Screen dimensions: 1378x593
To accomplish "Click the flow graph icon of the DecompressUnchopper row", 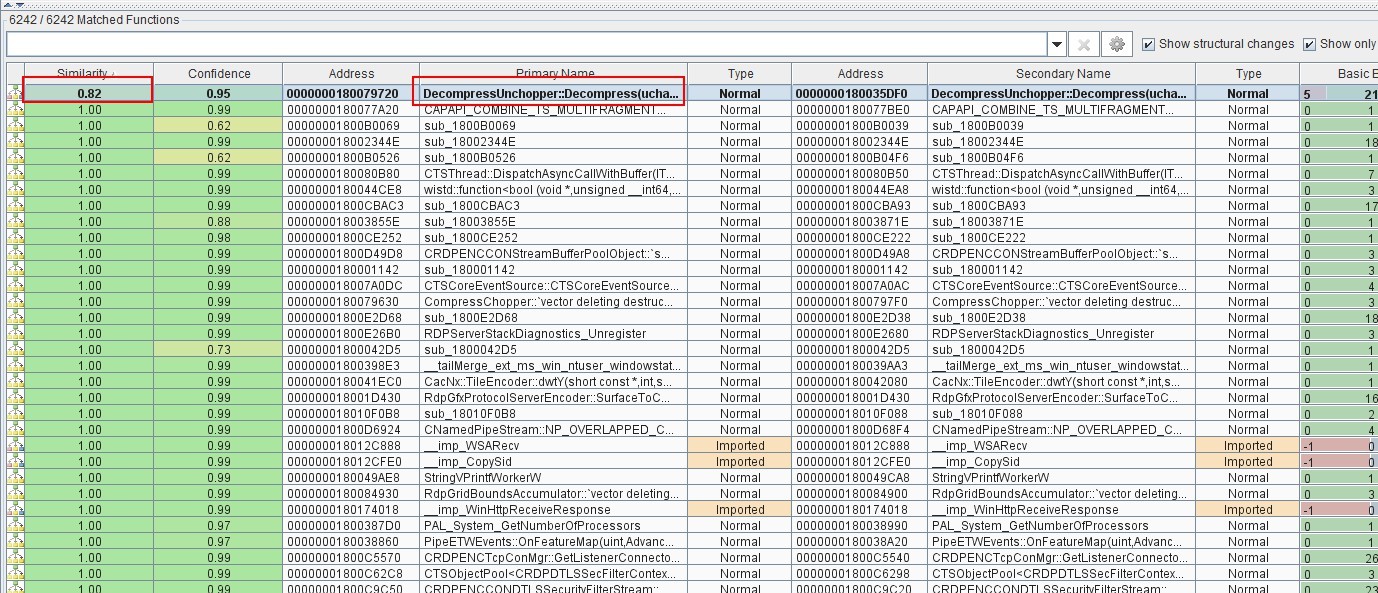I will [14, 94].
